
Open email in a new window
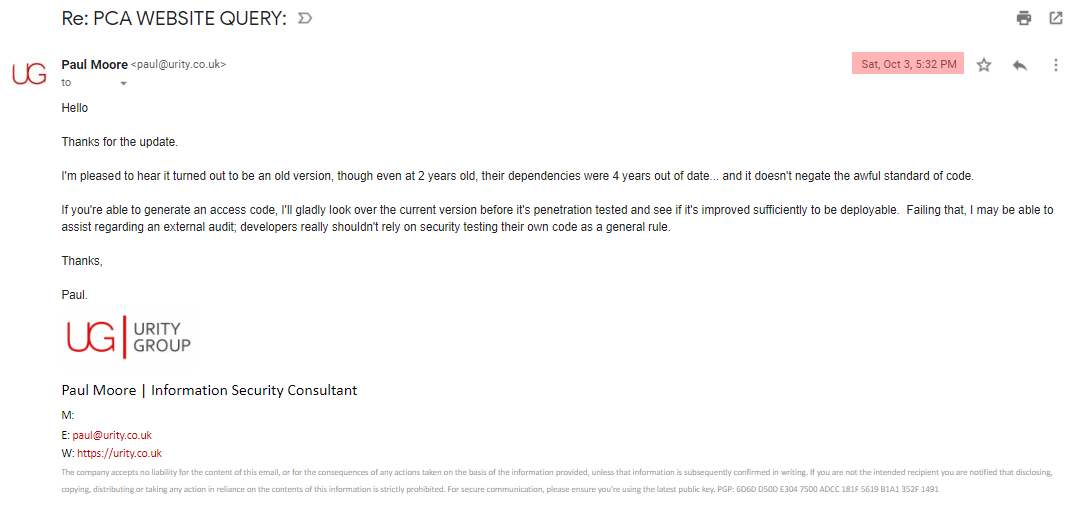pyautogui.click(x=1055, y=18)
